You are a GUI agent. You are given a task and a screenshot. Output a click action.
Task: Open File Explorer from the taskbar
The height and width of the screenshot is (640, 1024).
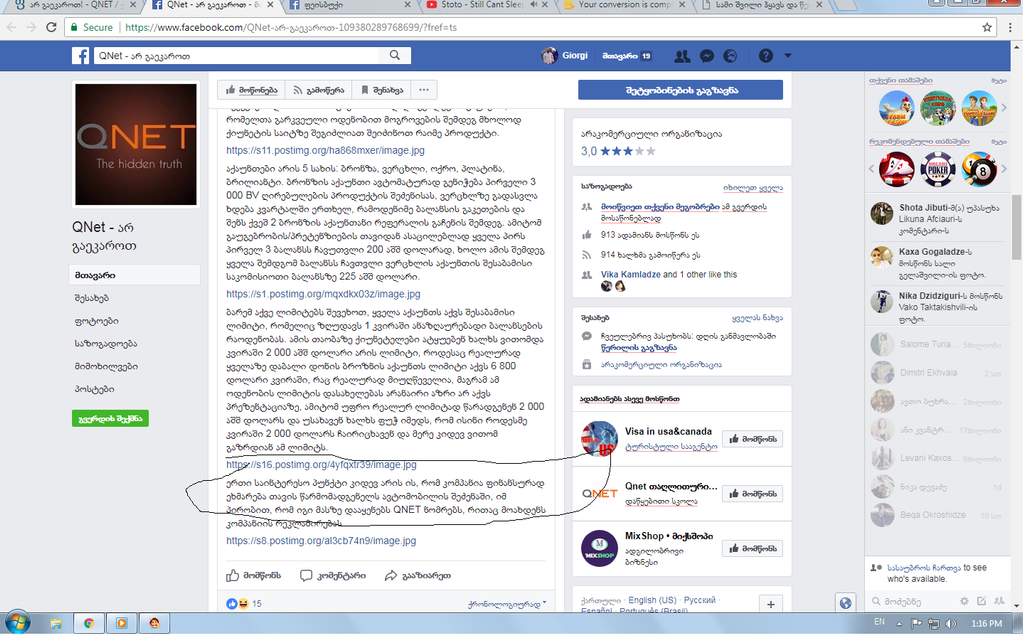[56, 623]
